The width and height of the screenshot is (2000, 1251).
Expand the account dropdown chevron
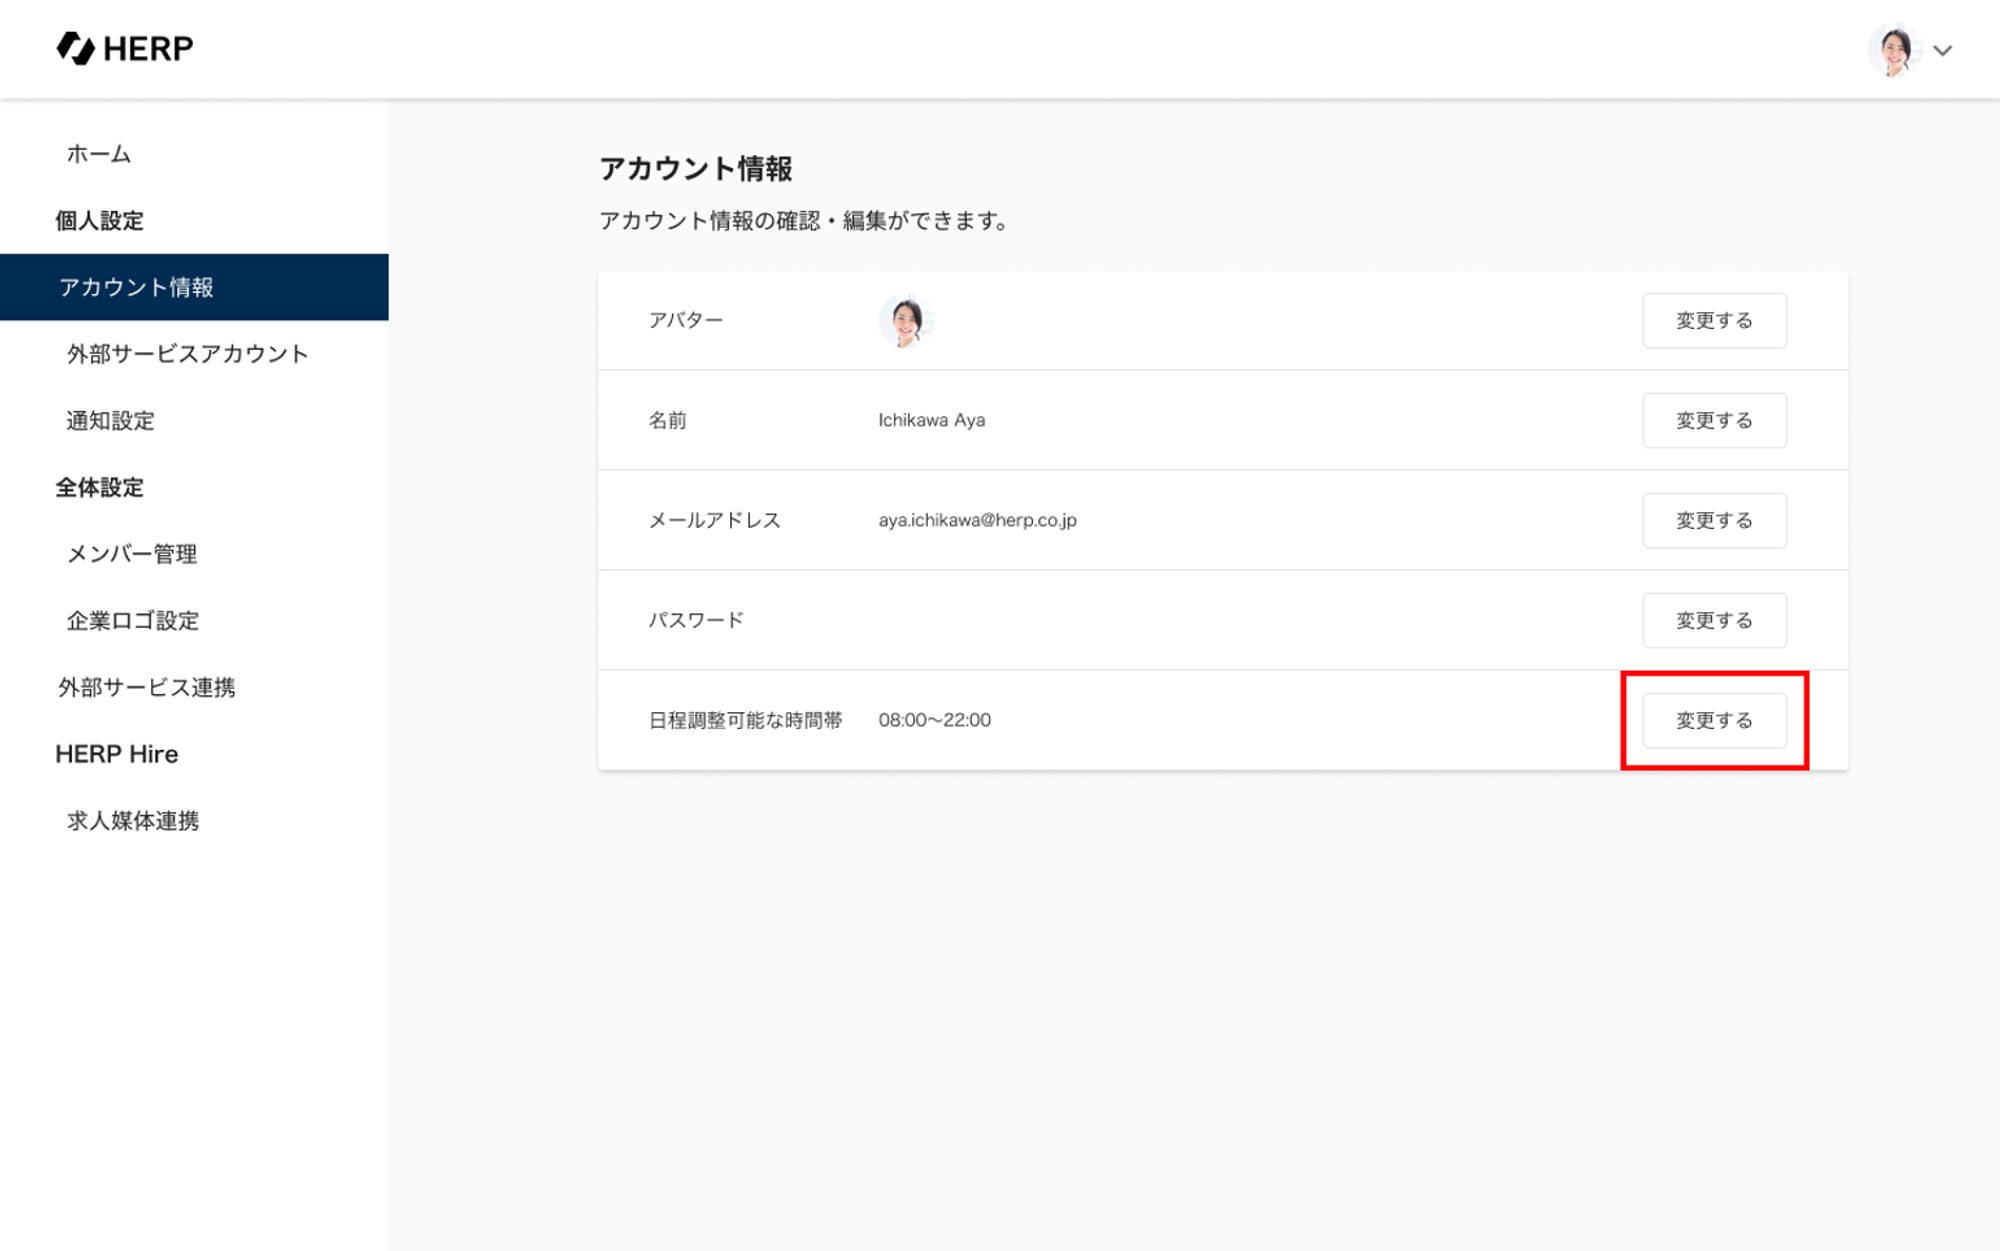(x=1942, y=51)
